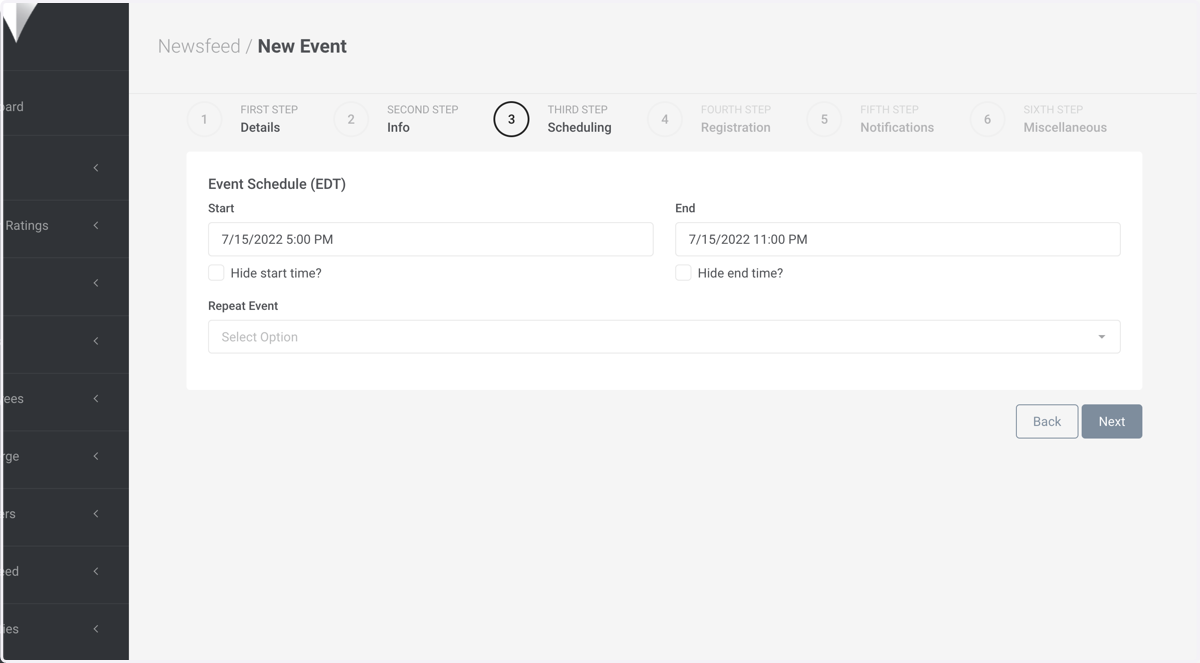Click step number 6 circle
Screen dimensions: 1200x663
point(987,119)
